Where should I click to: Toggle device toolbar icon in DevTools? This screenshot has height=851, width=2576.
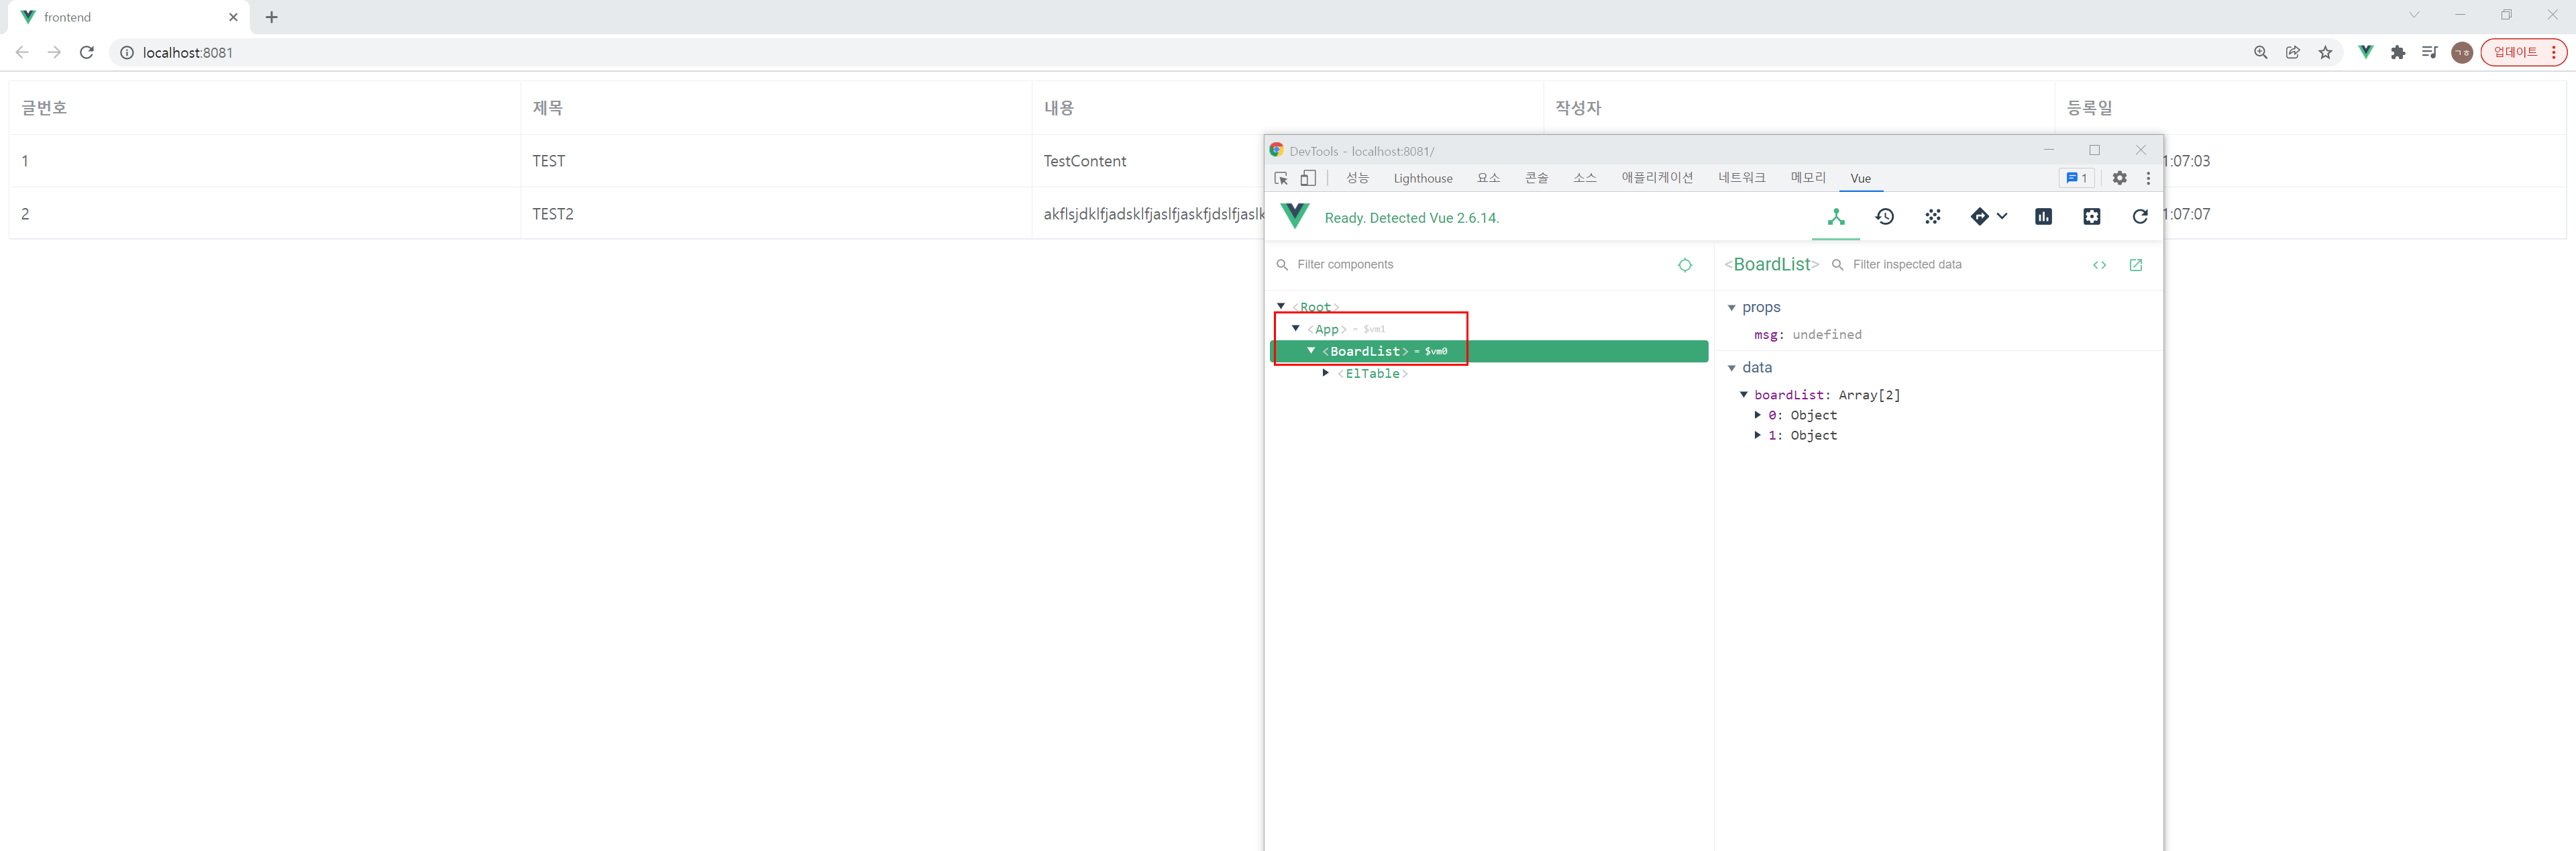(x=1308, y=178)
